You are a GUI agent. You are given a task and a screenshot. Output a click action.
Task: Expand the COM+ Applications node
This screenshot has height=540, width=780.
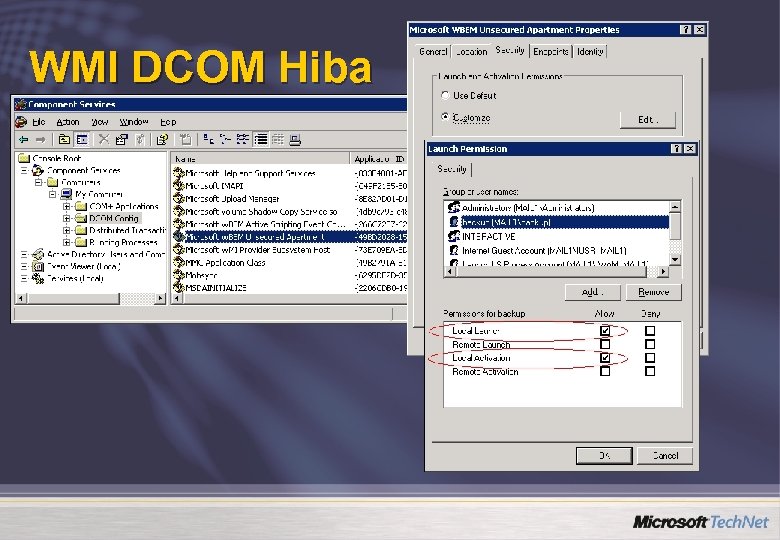67,206
